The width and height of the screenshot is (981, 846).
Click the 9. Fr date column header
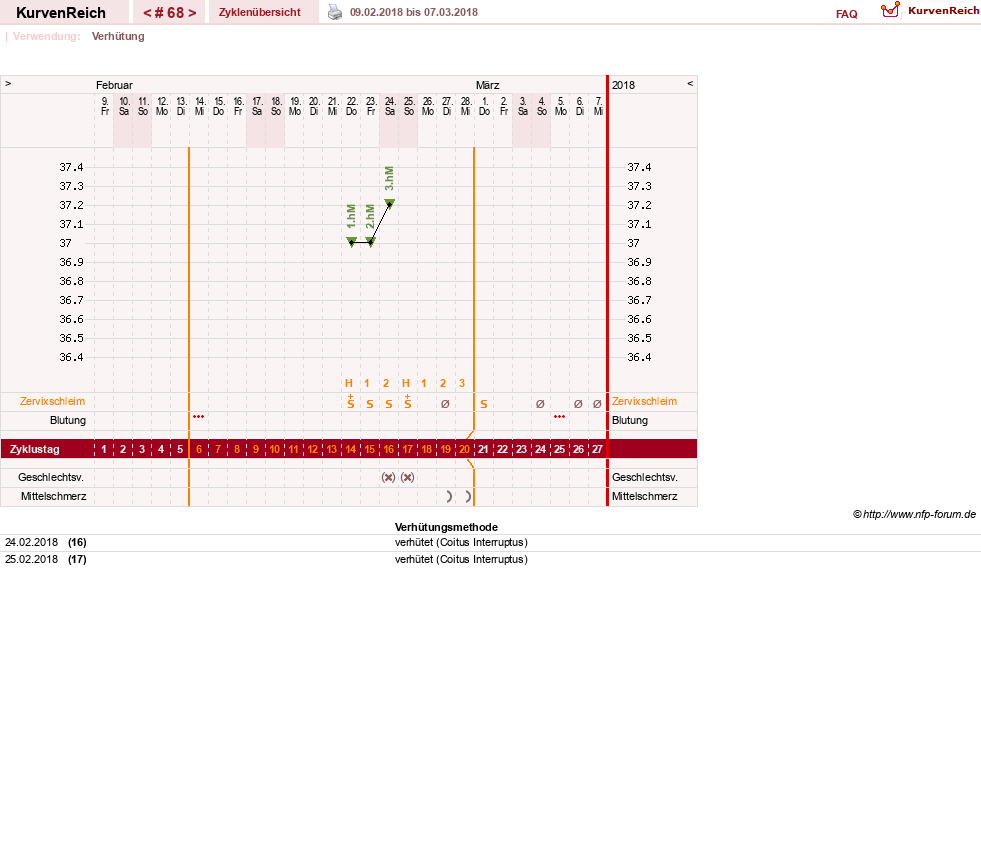click(x=104, y=106)
